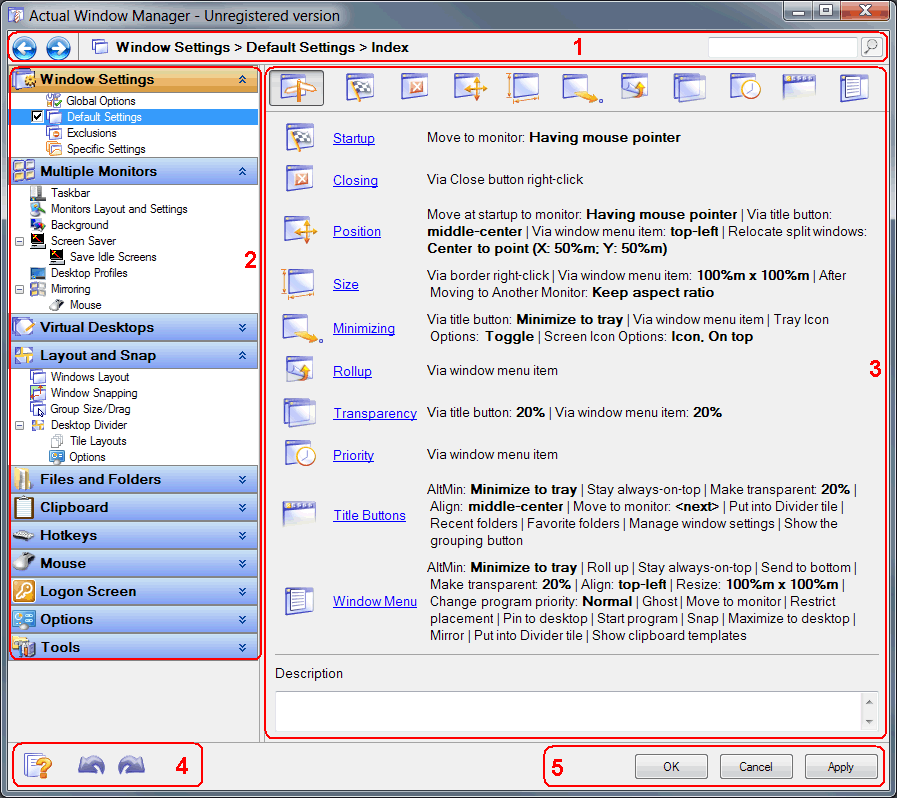The image size is (897, 798).
Task: Open Save Idle Screens item
Action: point(113,257)
